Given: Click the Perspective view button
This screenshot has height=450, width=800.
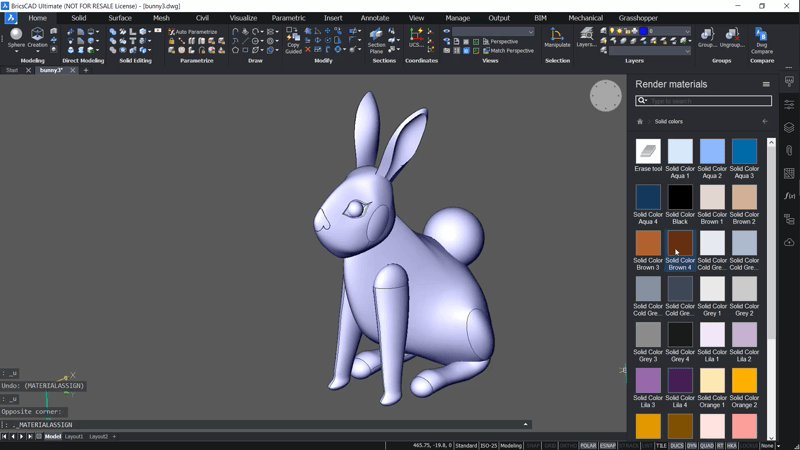Looking at the screenshot, I should pos(500,41).
